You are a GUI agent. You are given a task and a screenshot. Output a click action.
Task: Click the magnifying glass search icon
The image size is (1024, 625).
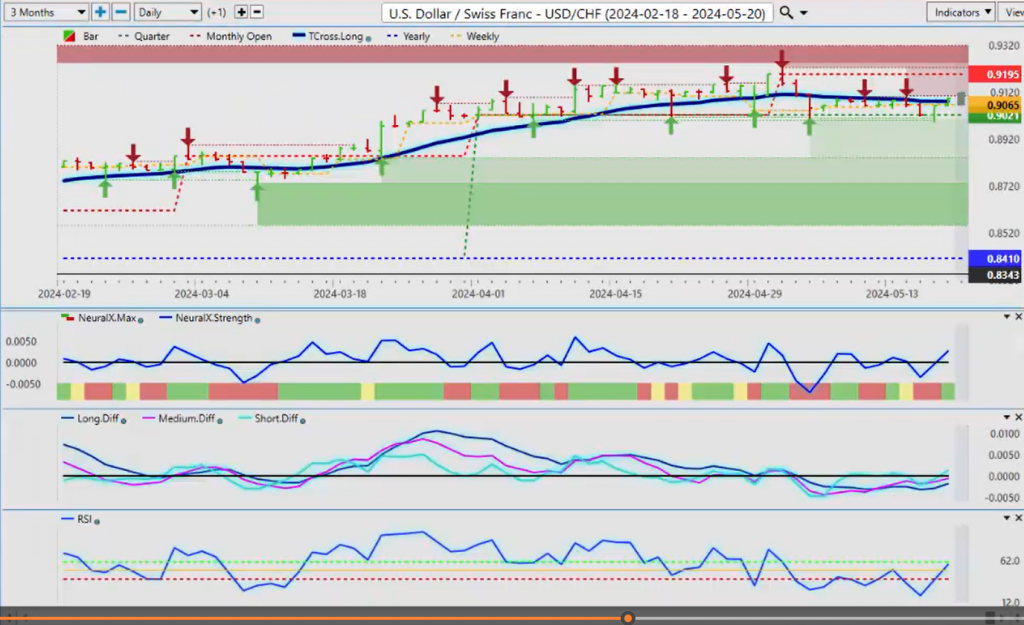[x=786, y=12]
